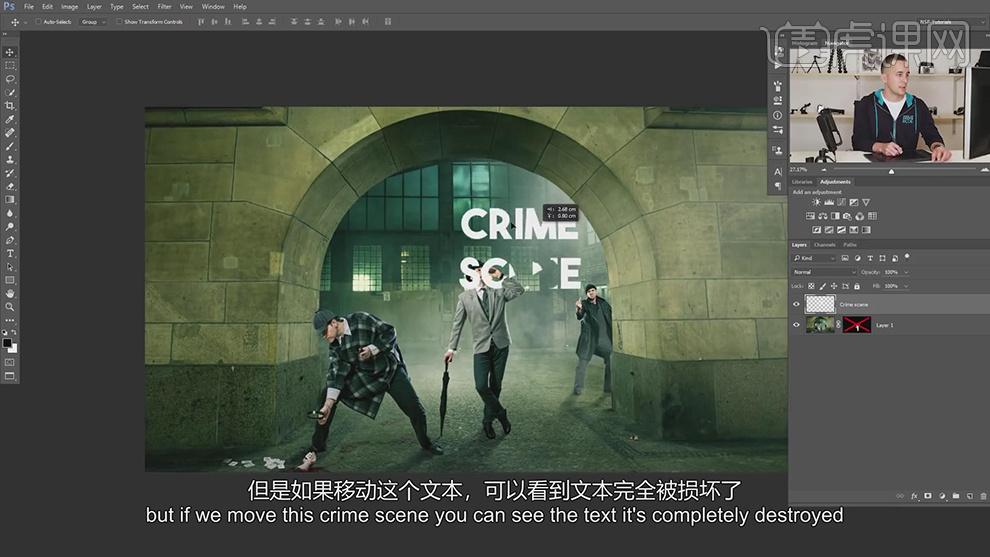Screen dimensions: 990x557
Task: Select the Hand tool
Action: point(9,294)
